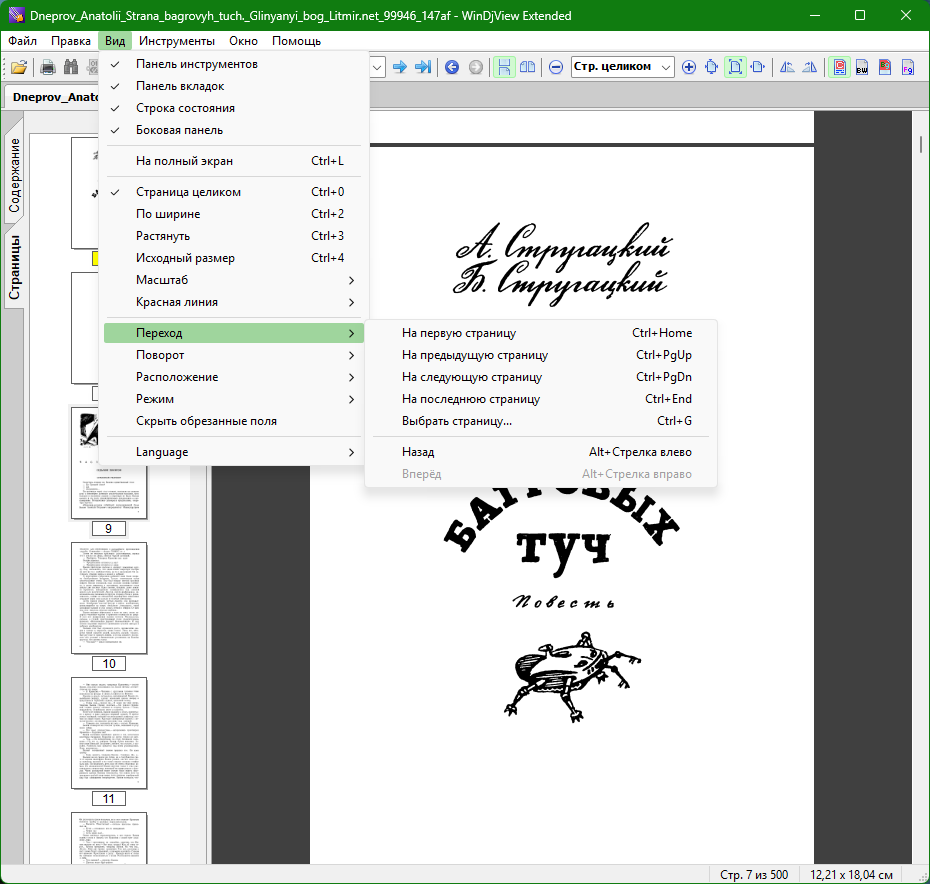
Task: Click the blue Back navigation icon
Action: tap(452, 67)
